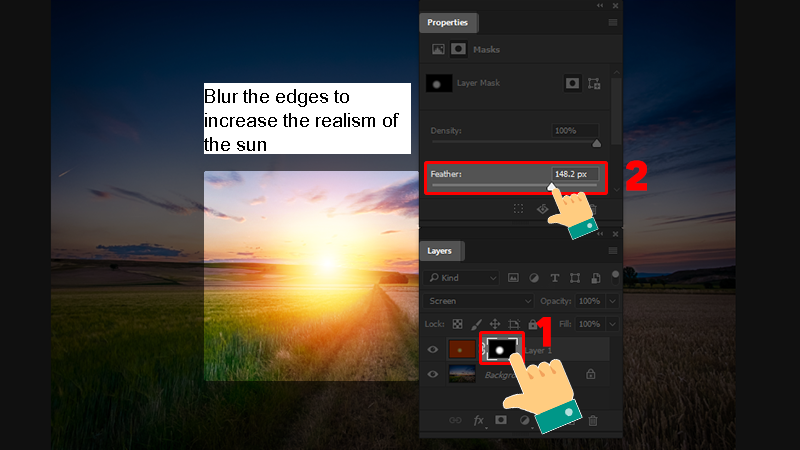
Task: Click the Background layer lock icon
Action: (590, 374)
